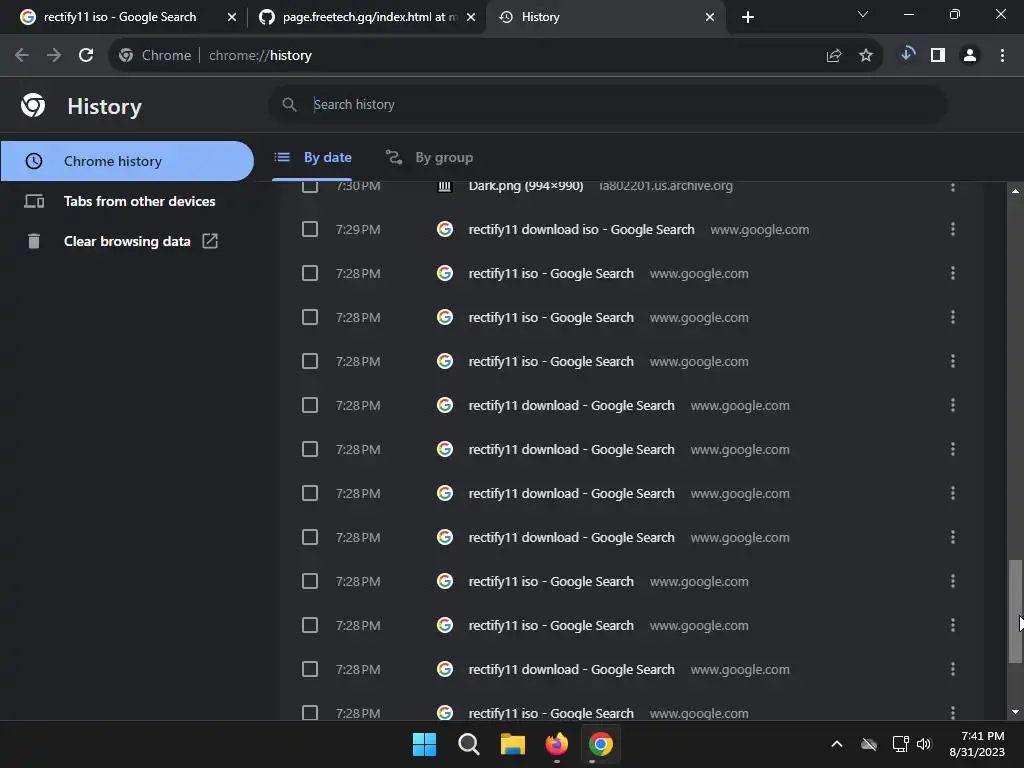This screenshot has height=768, width=1024.
Task: Click the cloud sync icon in system tray
Action: [x=869, y=744]
